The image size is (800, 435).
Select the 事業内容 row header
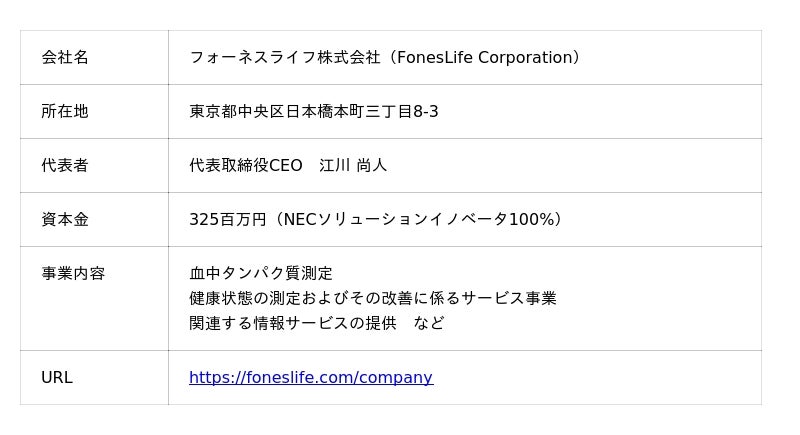(73, 274)
